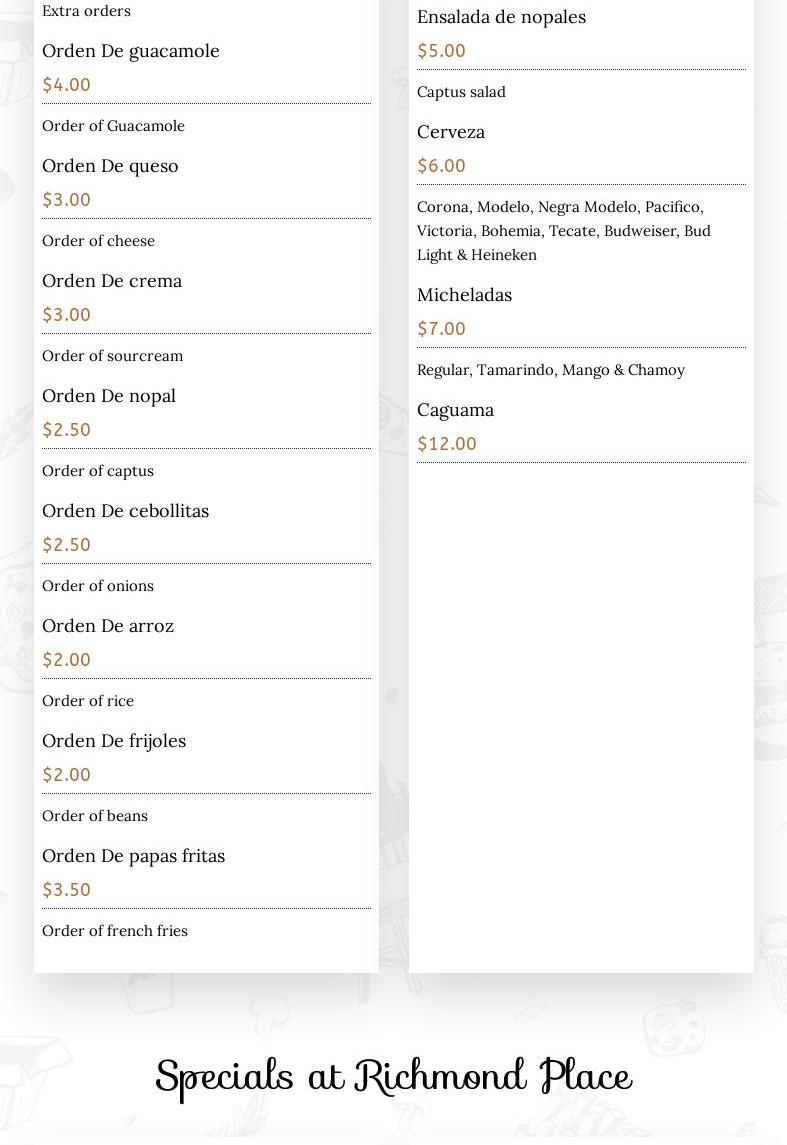Click the Orden De guacamole menu item
The image size is (787, 1145).
[131, 51]
